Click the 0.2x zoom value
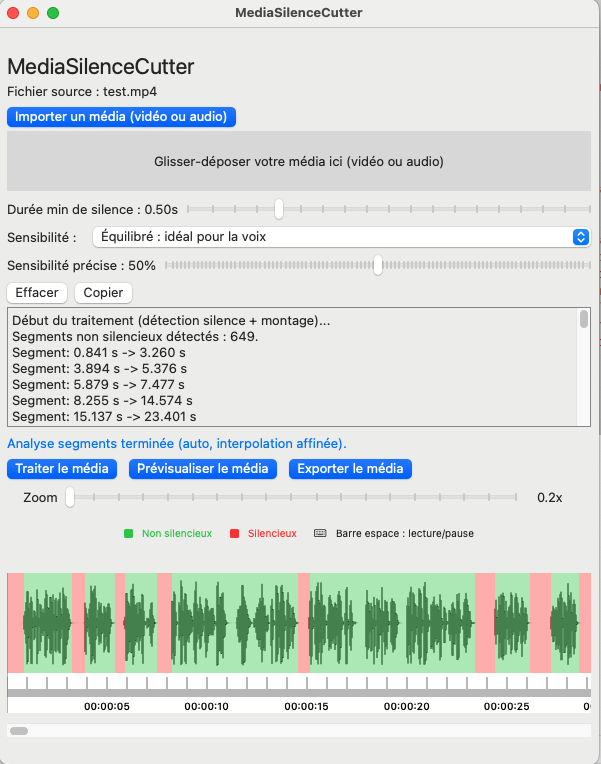 (x=550, y=497)
